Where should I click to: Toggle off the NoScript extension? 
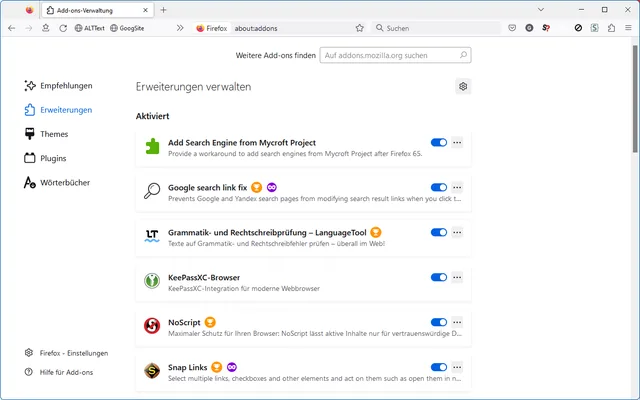click(x=438, y=322)
